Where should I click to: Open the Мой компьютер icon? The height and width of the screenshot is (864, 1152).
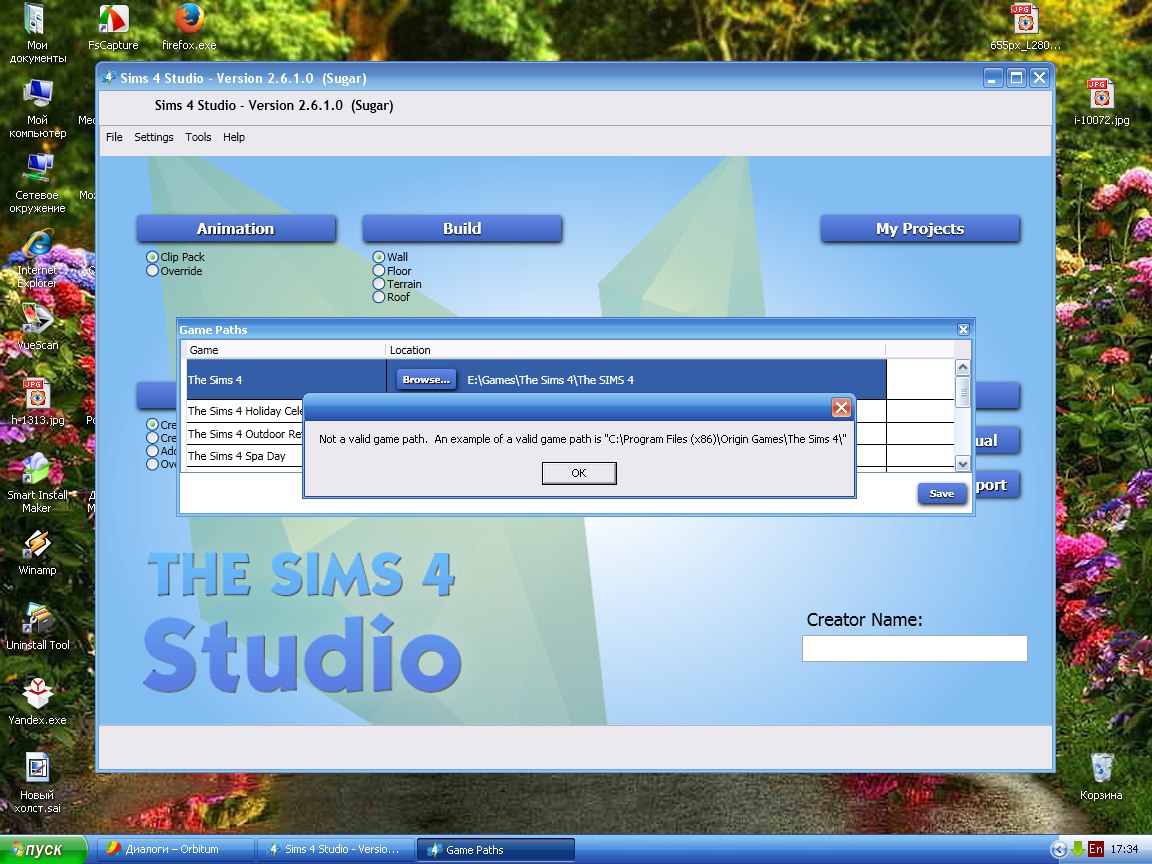37,108
